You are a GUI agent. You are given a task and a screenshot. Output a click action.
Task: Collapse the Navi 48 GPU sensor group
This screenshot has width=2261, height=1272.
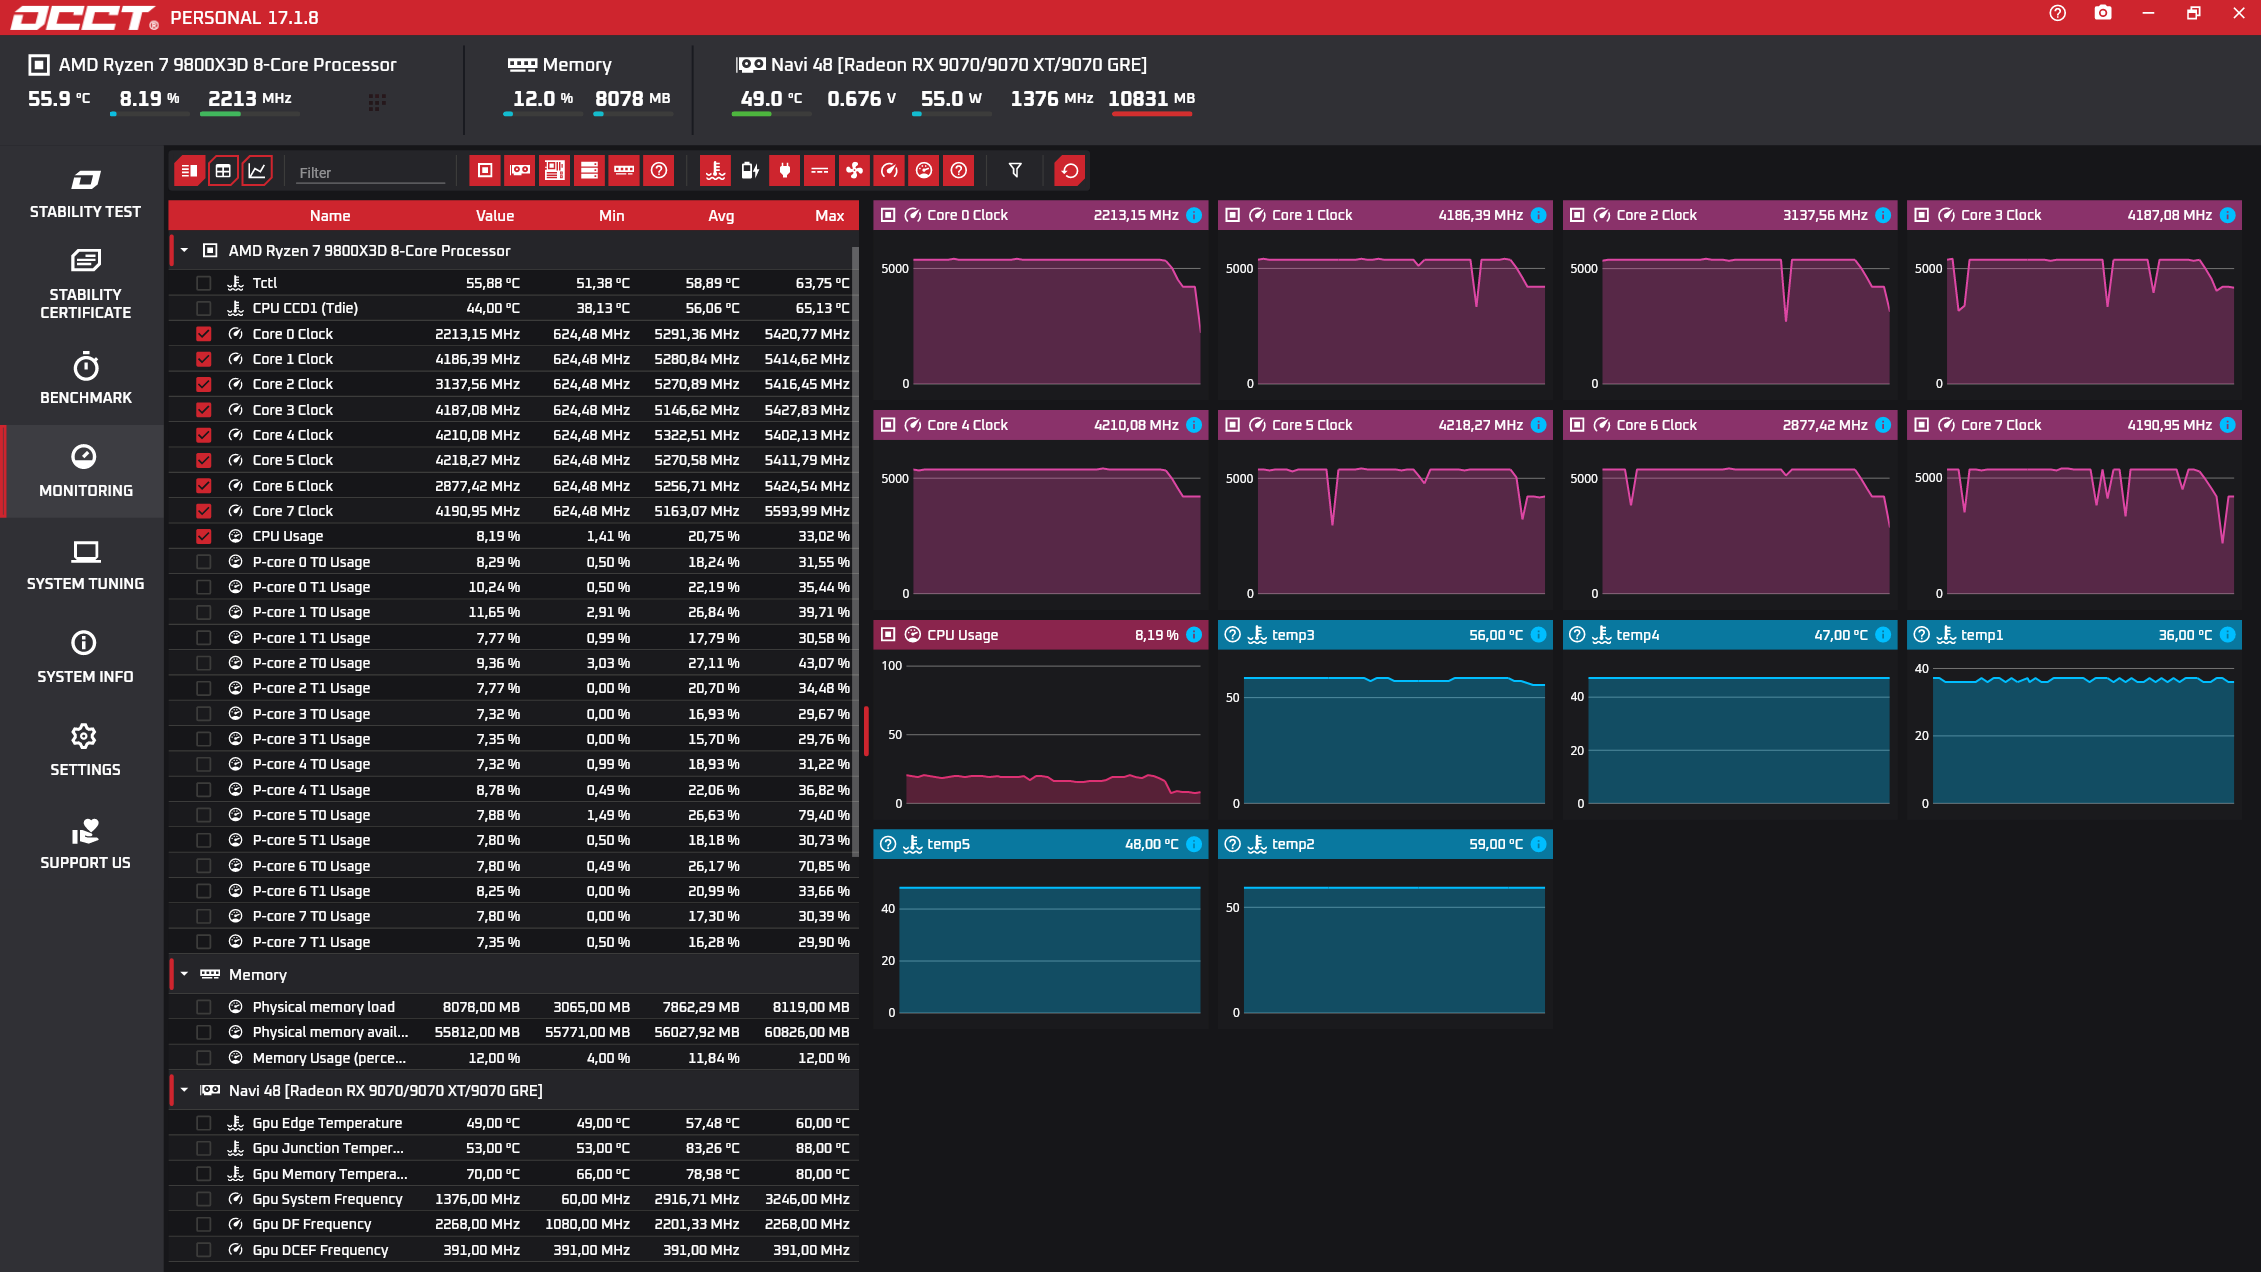[184, 1090]
